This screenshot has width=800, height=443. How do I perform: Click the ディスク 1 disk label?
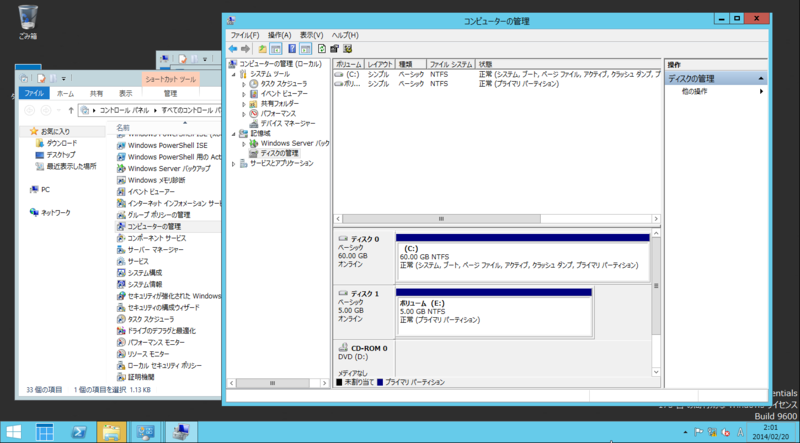364,294
